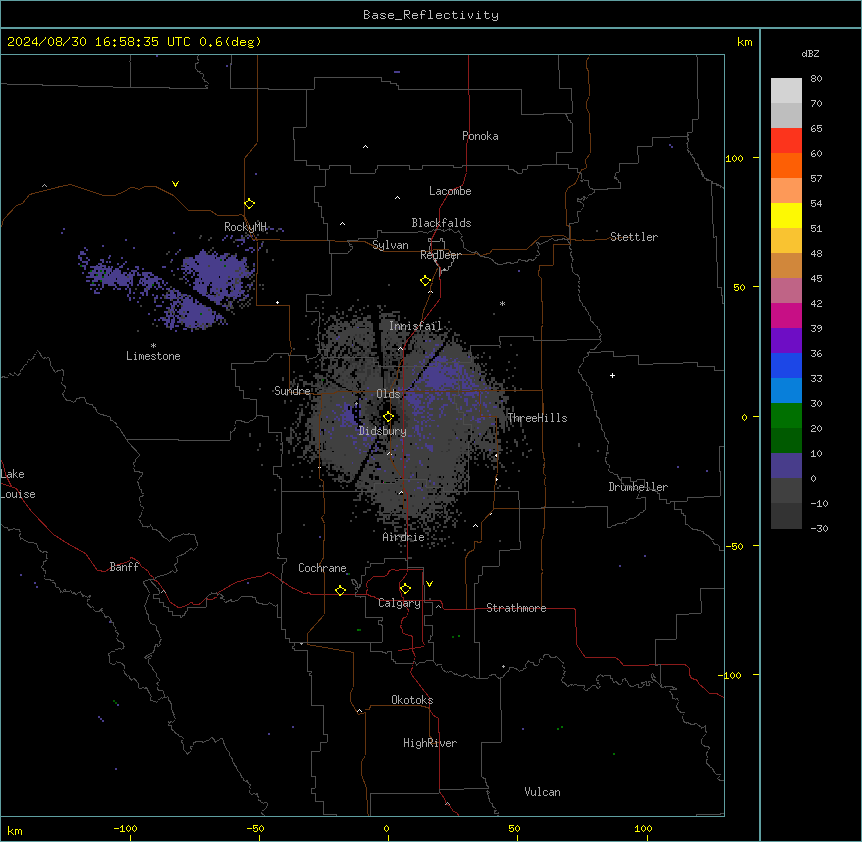Select the yellow diamond marker below Cochrane
Viewport: 862px width, 842px height.
point(340,590)
